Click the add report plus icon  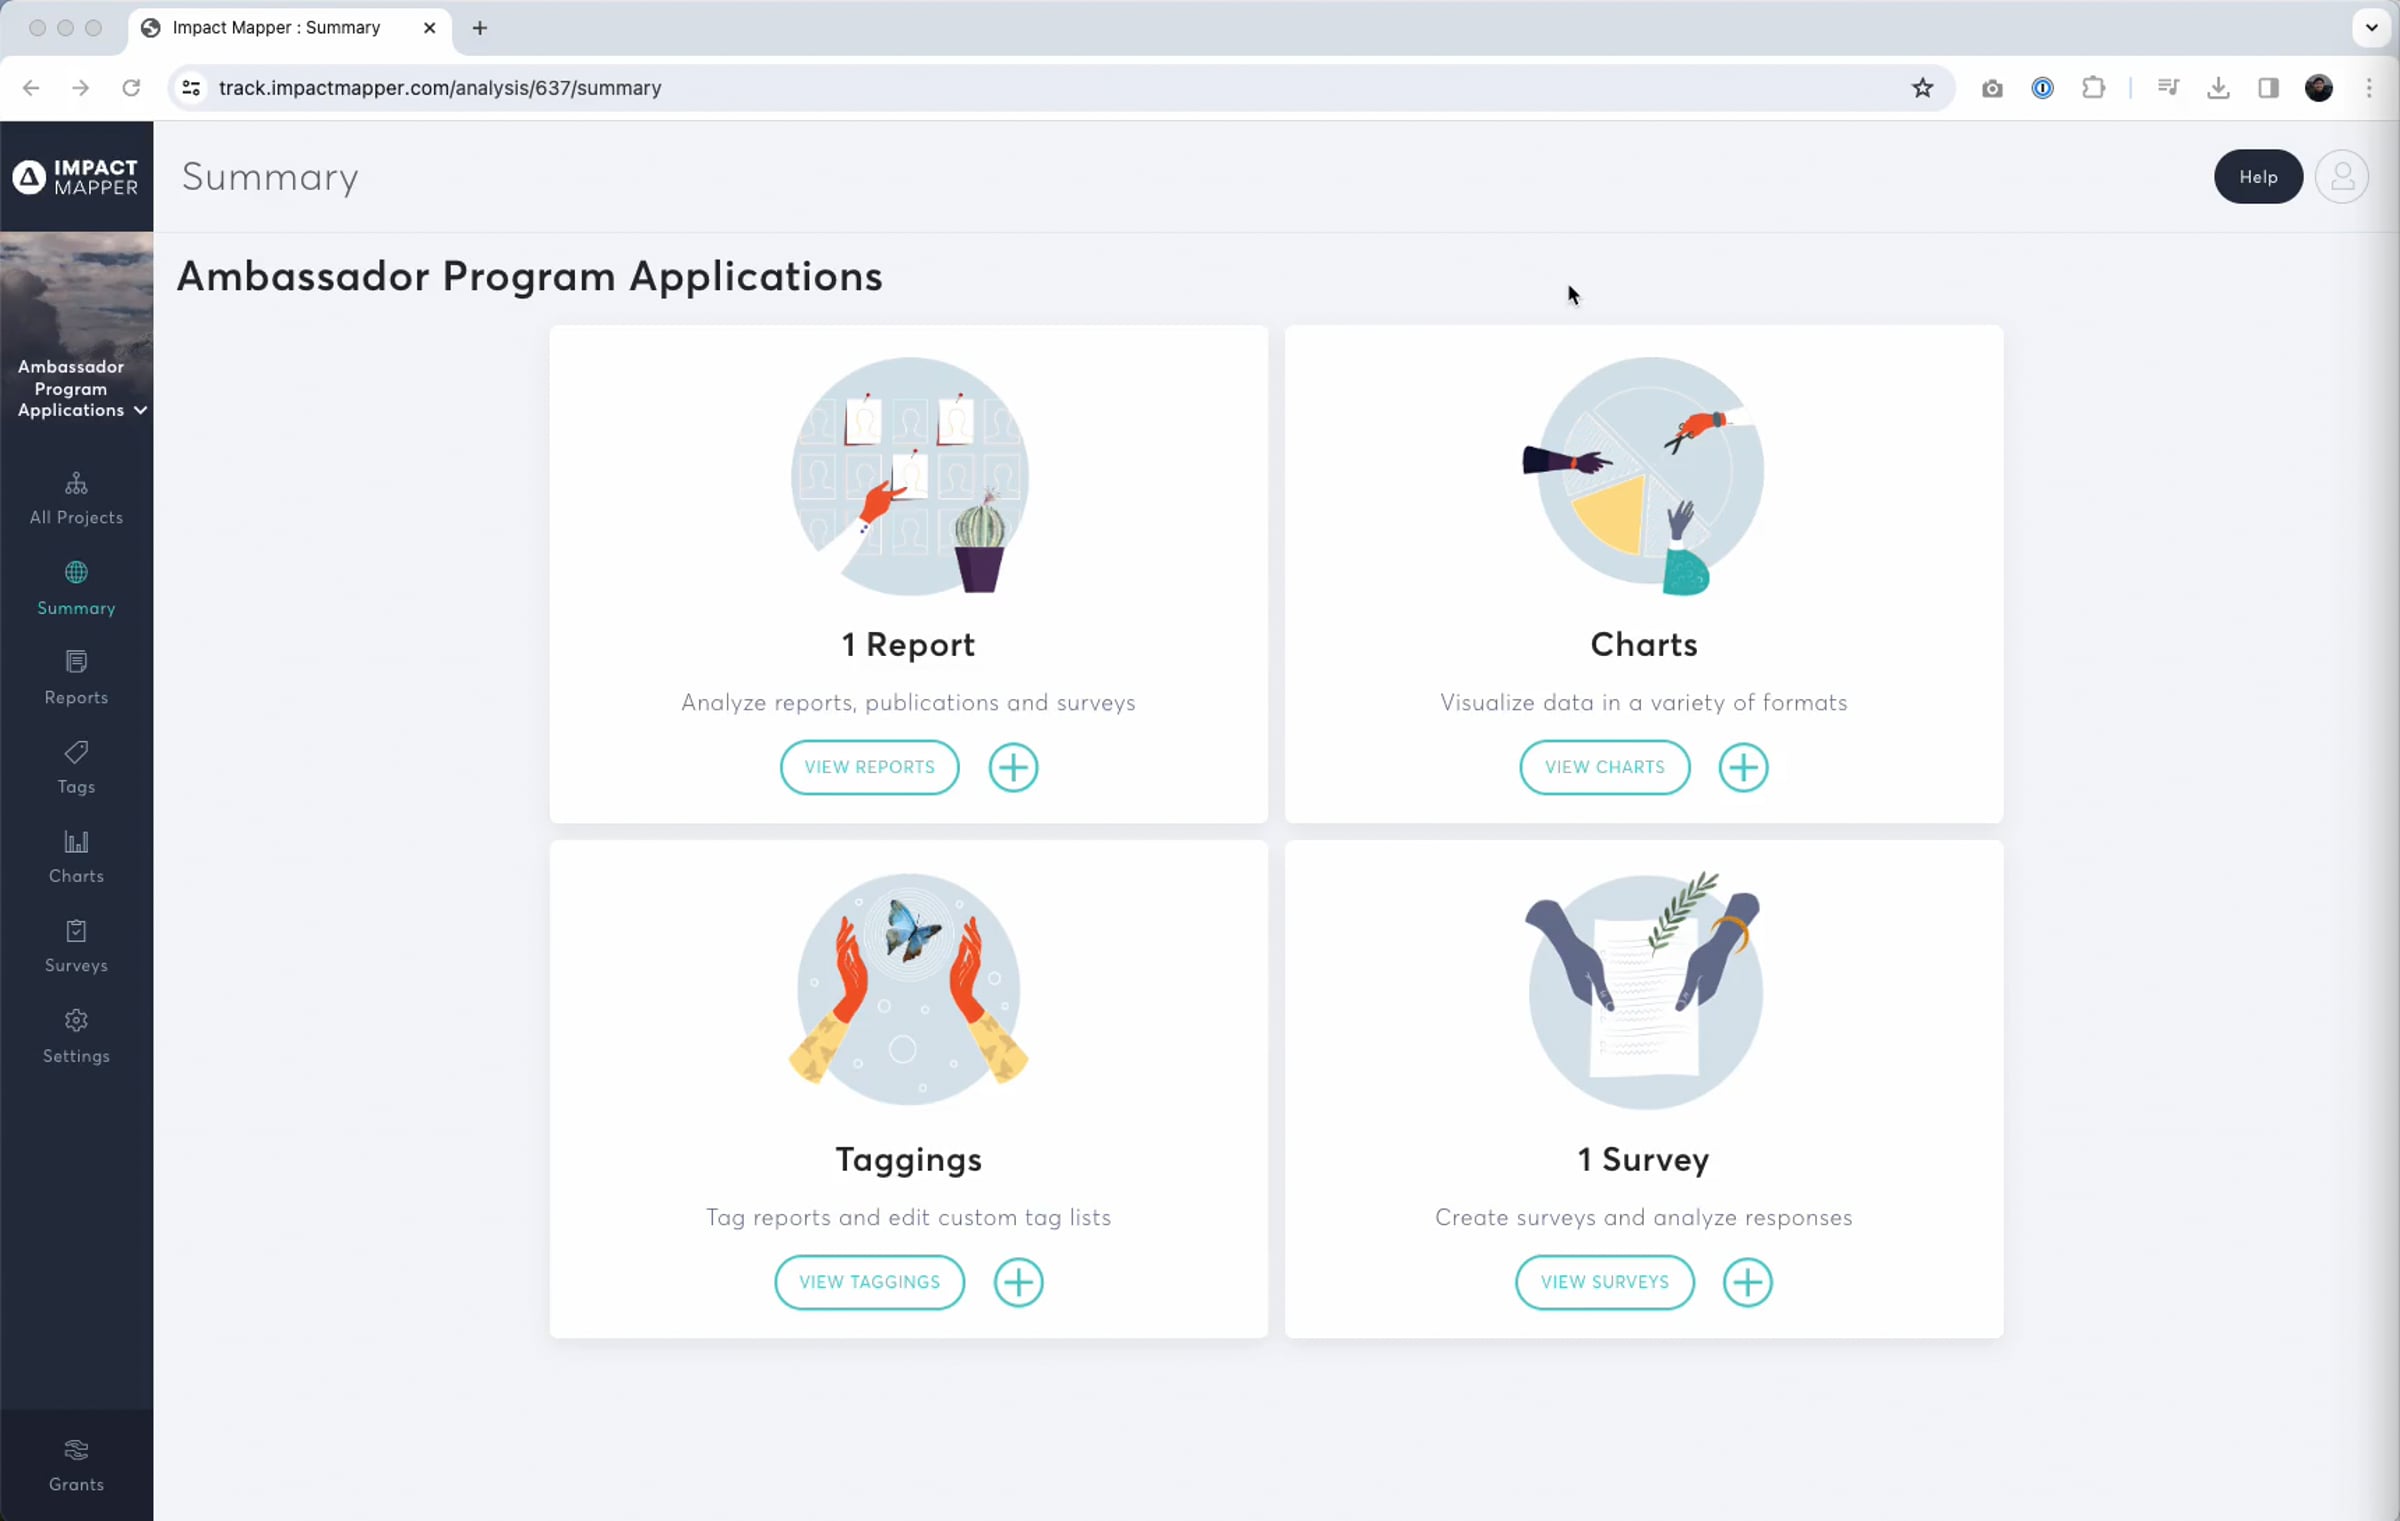(1013, 767)
